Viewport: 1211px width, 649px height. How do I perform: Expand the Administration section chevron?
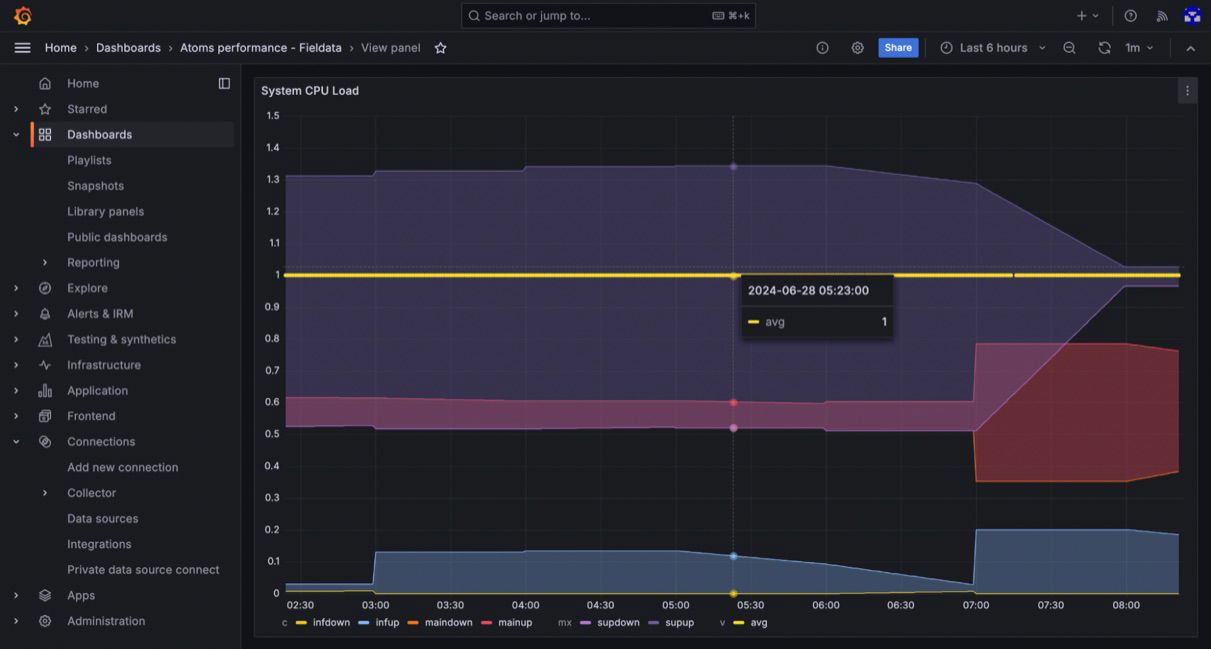tap(16, 621)
